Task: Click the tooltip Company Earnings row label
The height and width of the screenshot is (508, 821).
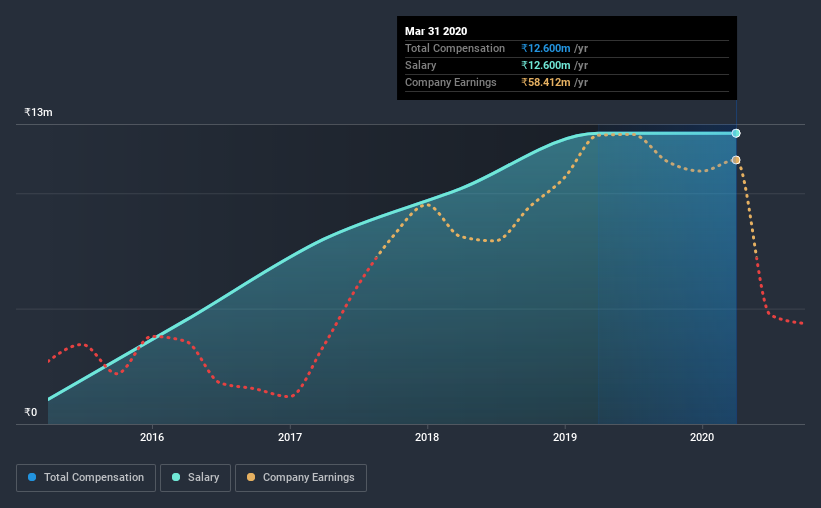Action: click(450, 82)
